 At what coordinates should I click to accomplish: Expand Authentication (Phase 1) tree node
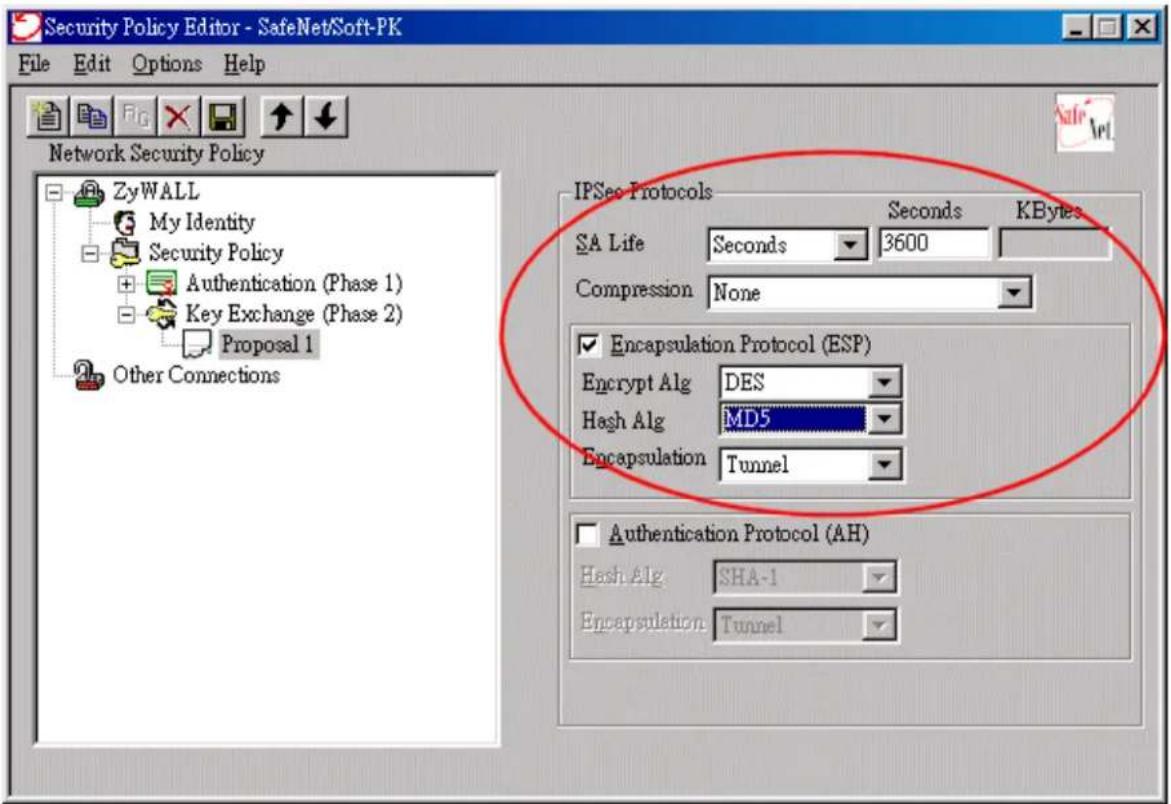coord(126,284)
